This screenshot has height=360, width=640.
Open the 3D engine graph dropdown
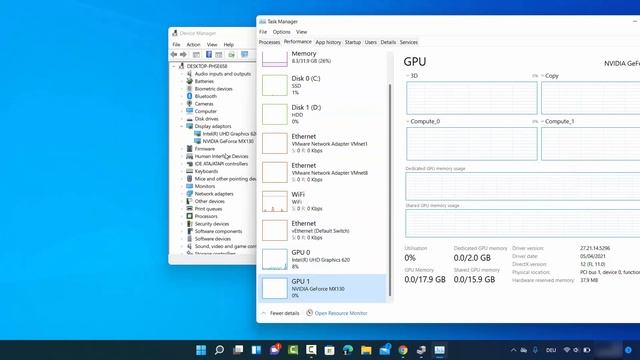click(412, 76)
